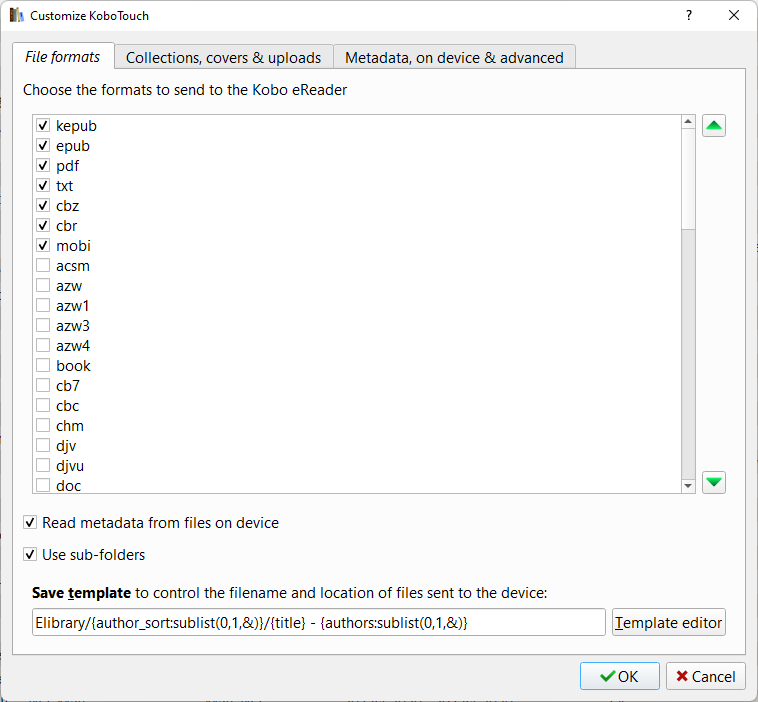Cancel the KoboTouch customization dialog
758x702 pixels.
pyautogui.click(x=705, y=676)
